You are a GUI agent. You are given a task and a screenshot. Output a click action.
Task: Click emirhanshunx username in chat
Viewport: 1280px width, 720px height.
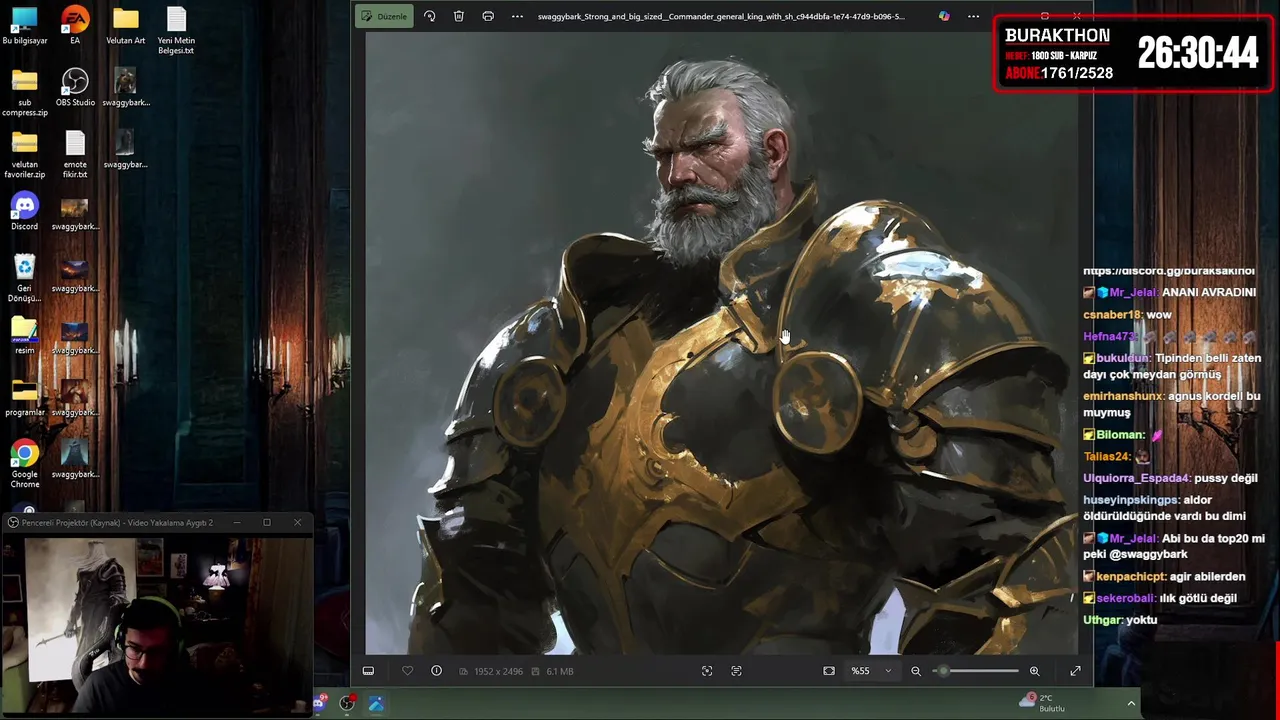coord(1124,396)
